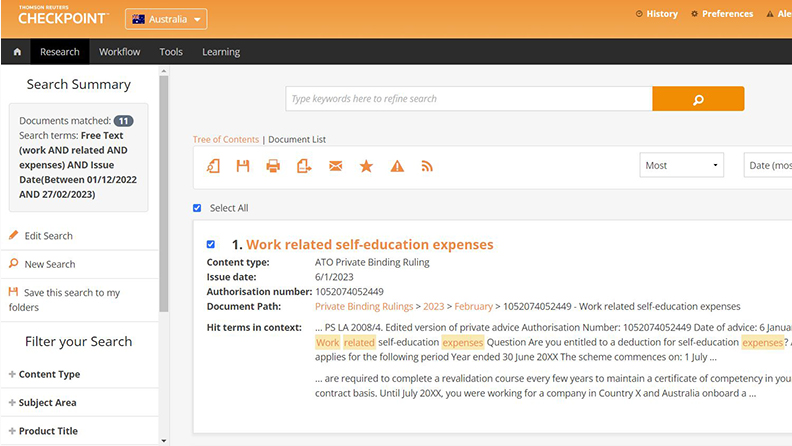Open the RSS feed icon
792x446 pixels.
(x=427, y=166)
